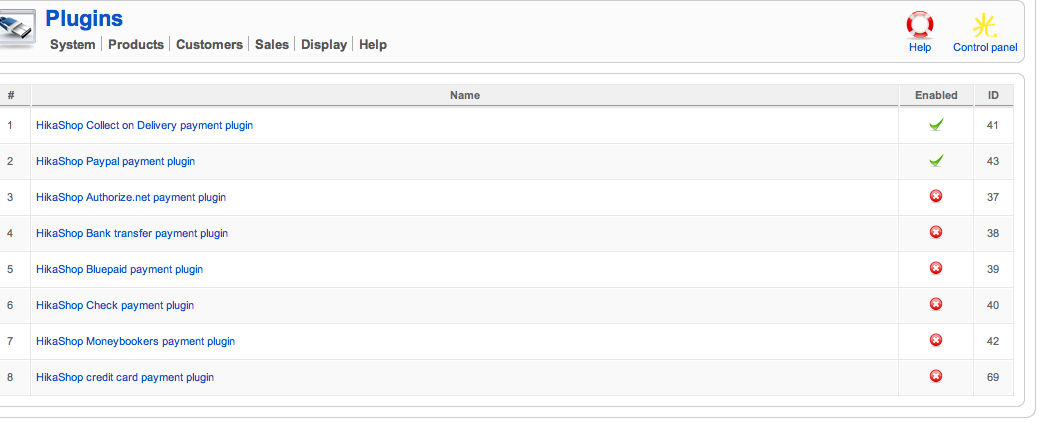Enable credit card plugin red cross
Viewport: 1040px width, 426px height.
(x=936, y=376)
